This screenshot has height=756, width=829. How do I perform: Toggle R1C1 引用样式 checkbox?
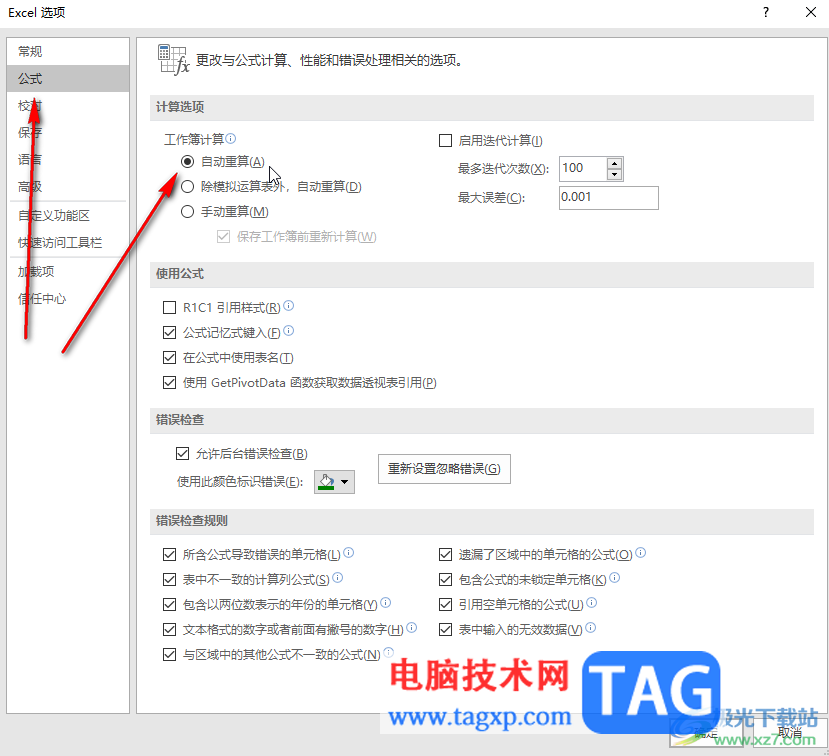tap(169, 308)
